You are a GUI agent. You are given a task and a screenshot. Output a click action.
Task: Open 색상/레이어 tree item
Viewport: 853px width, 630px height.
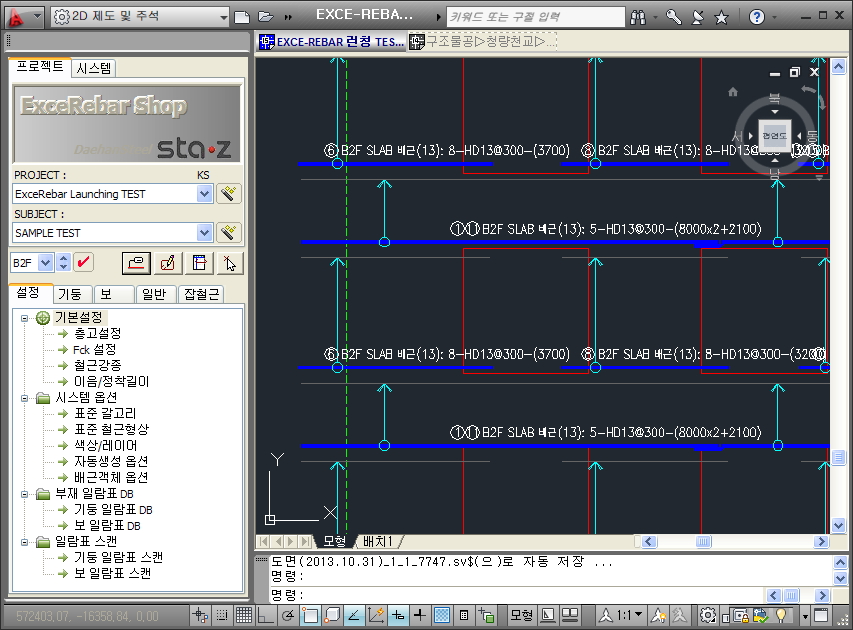click(x=106, y=446)
